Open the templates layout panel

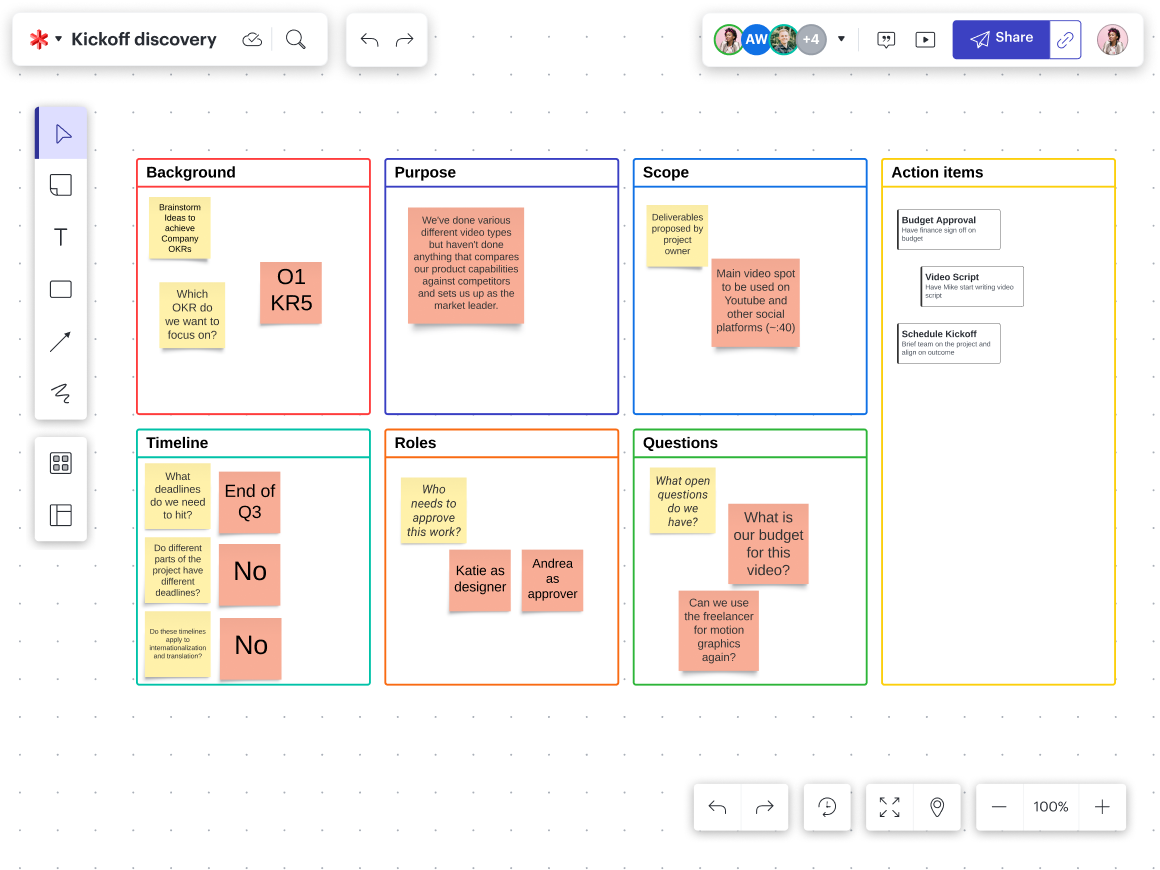(61, 515)
